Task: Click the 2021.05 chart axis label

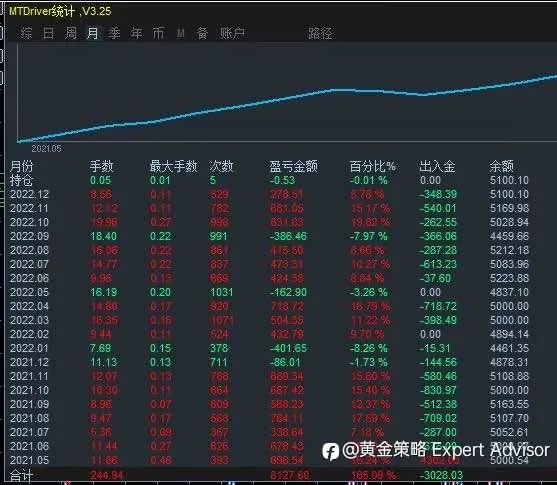Action: tap(46, 149)
